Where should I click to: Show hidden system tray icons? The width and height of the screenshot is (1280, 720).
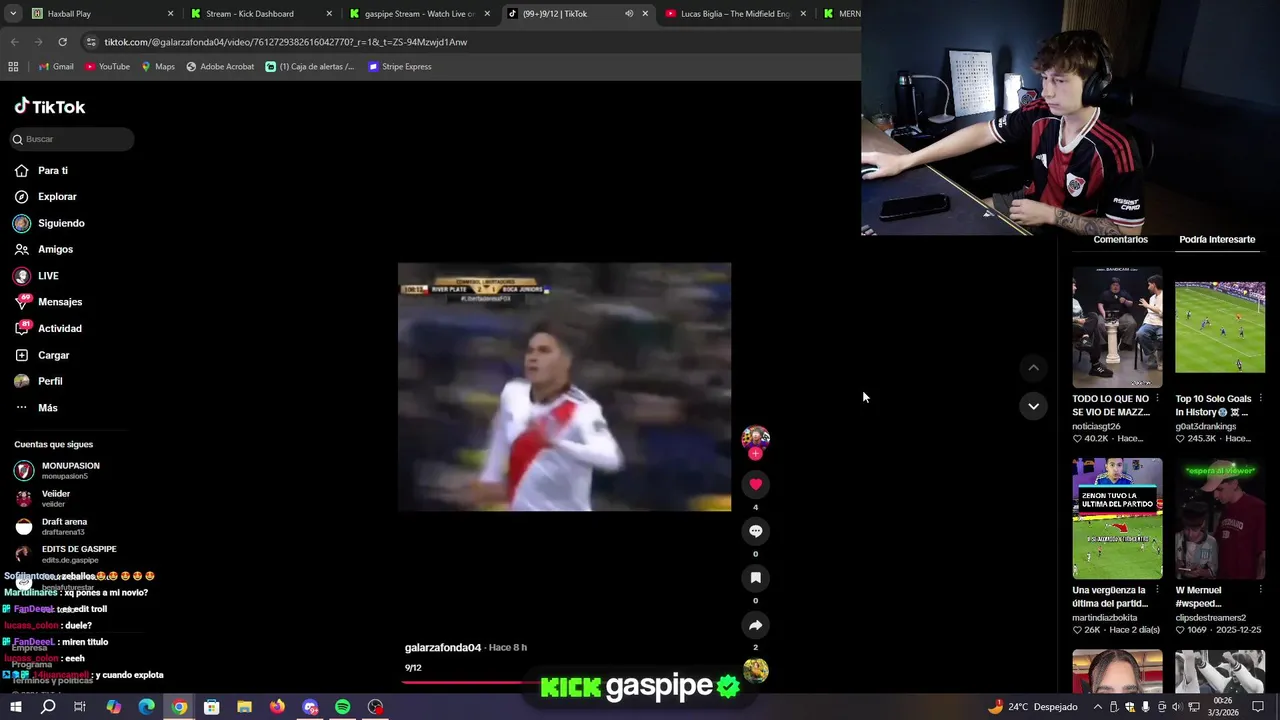click(1097, 707)
